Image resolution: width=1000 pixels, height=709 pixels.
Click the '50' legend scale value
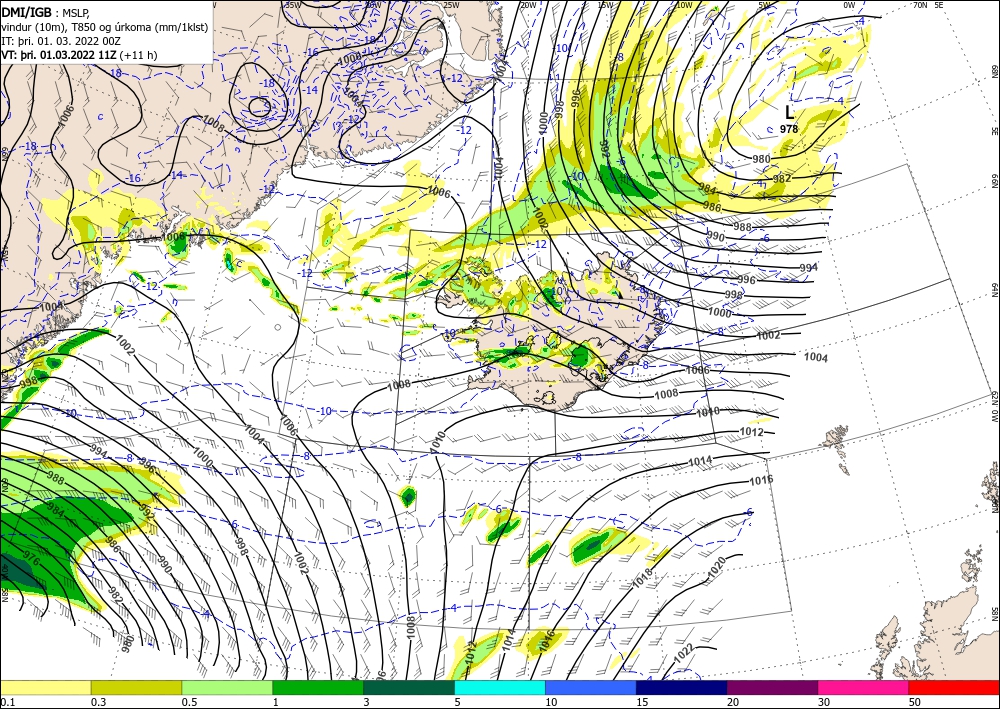tap(915, 702)
